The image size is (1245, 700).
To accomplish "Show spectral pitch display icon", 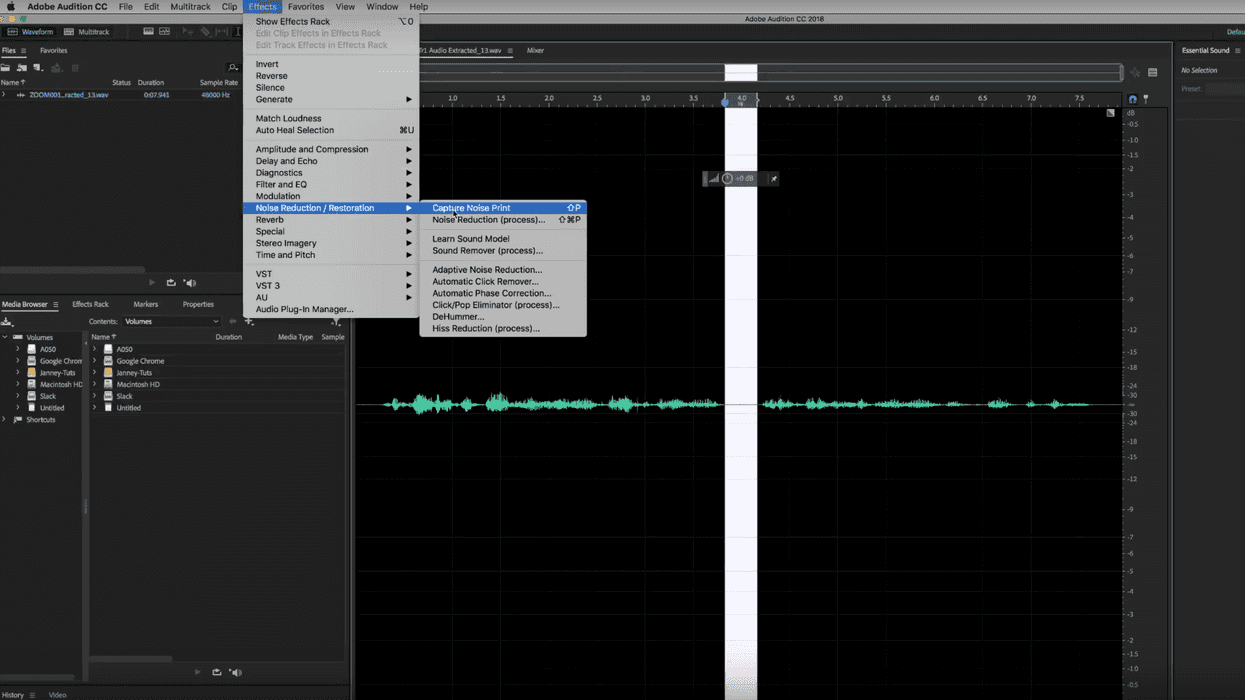I will pyautogui.click(x=165, y=32).
